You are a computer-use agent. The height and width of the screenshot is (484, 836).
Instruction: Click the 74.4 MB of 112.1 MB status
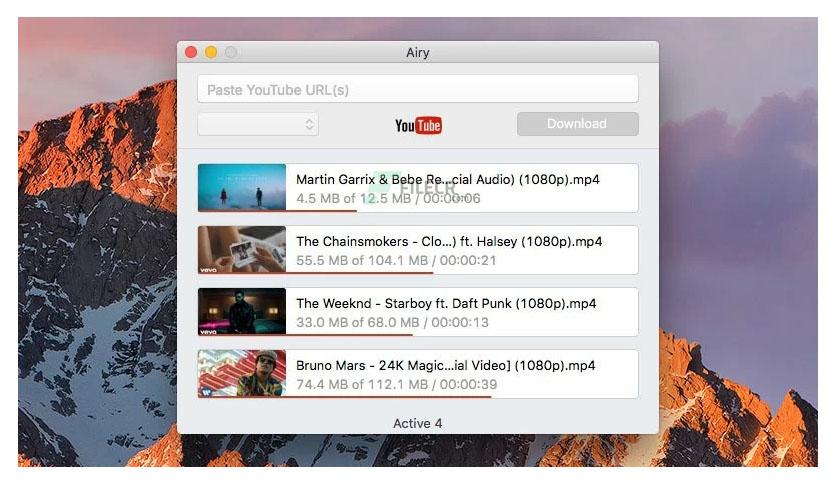[397, 384]
